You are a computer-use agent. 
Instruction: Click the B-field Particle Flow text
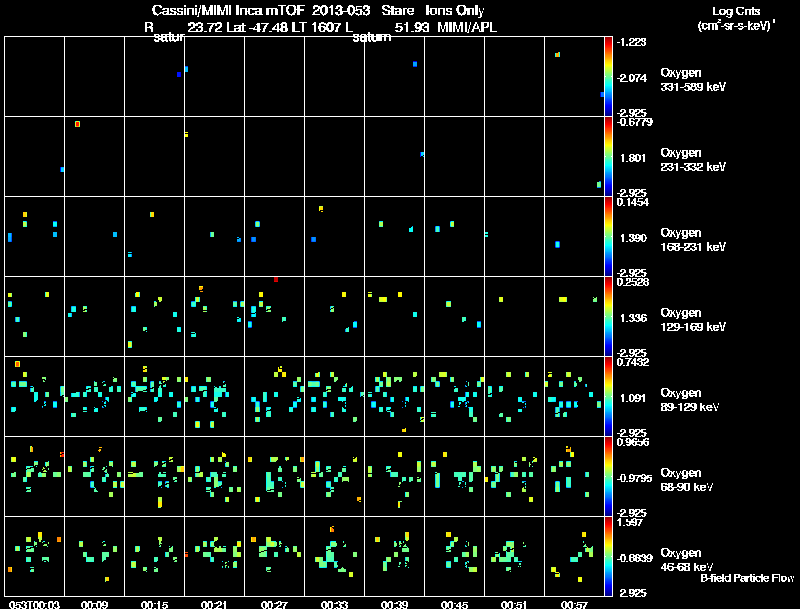(747, 578)
